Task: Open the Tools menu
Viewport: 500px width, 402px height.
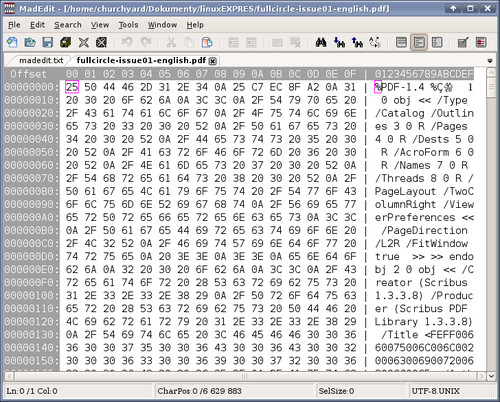Action: [x=128, y=25]
